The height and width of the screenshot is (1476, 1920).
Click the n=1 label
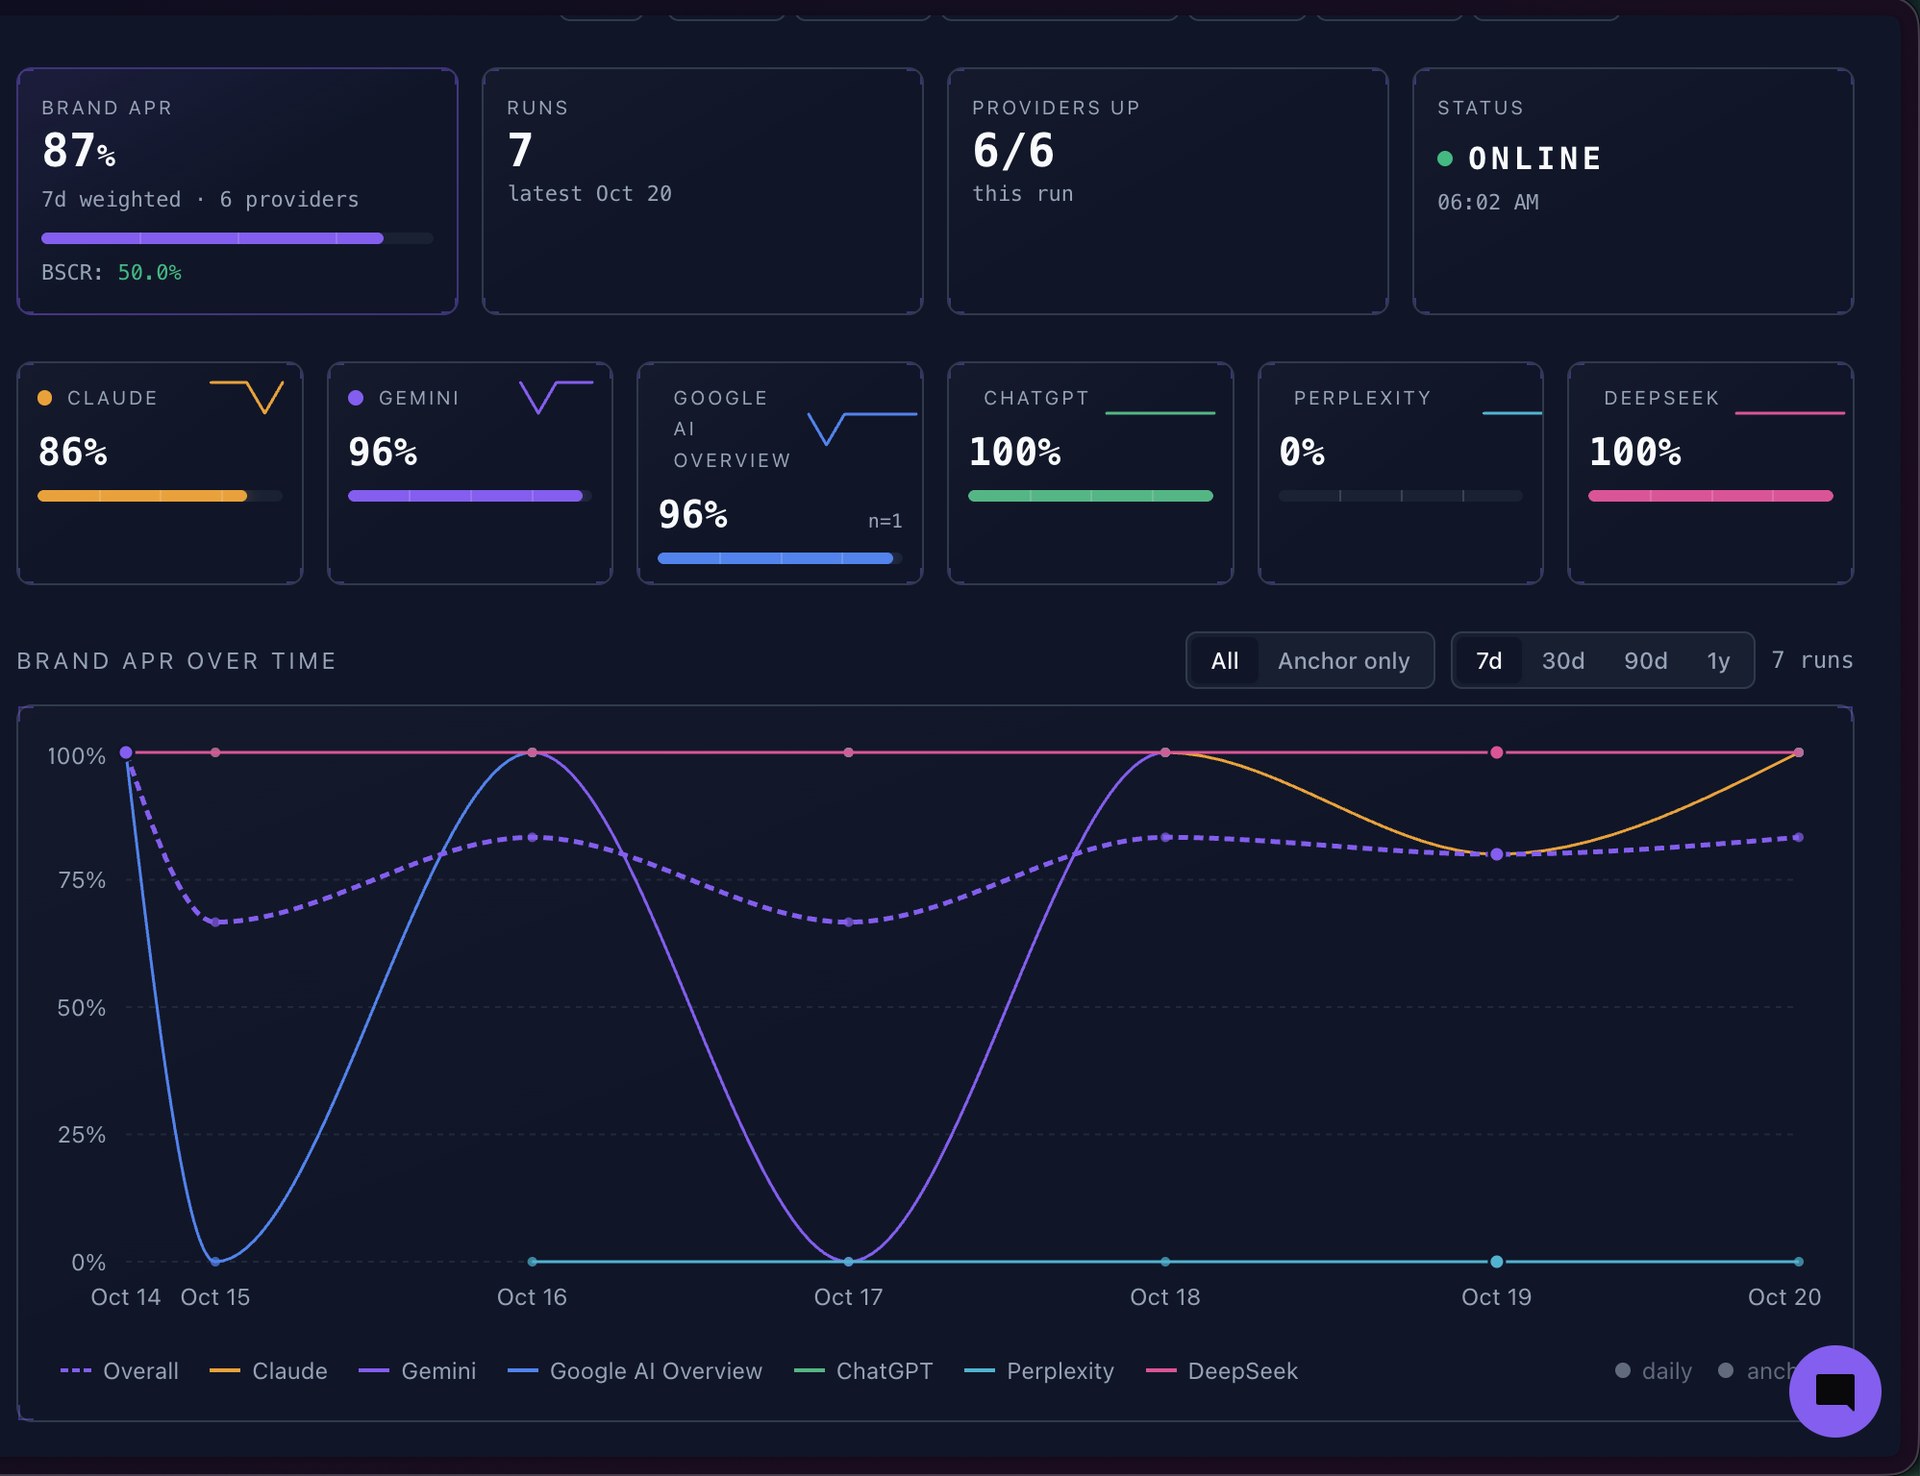[x=885, y=521]
